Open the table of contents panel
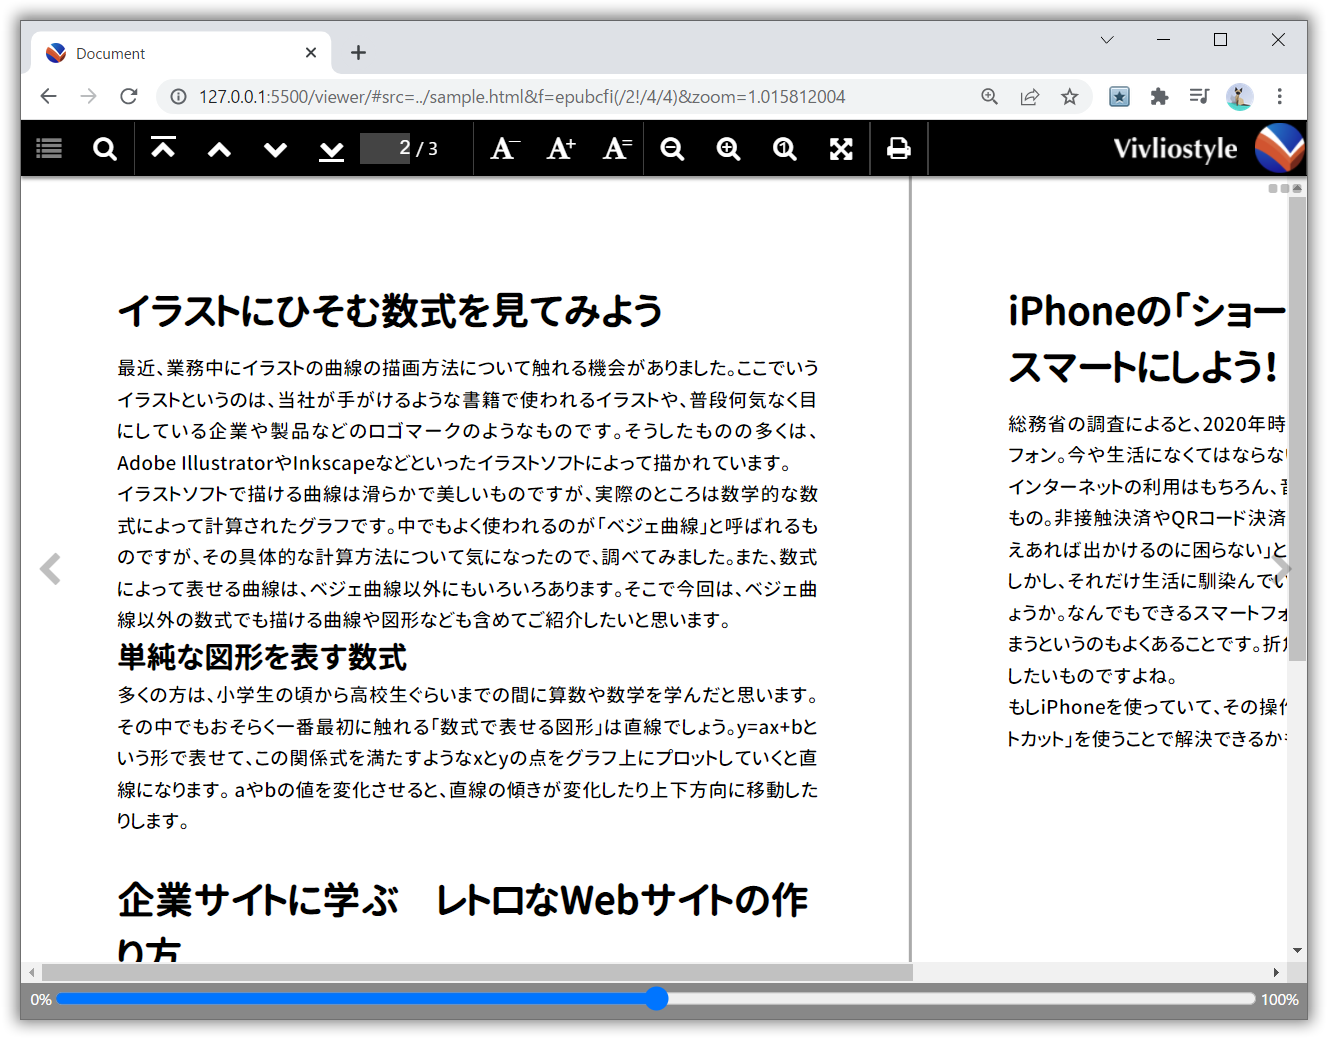The width and height of the screenshot is (1328, 1040). pos(48,148)
